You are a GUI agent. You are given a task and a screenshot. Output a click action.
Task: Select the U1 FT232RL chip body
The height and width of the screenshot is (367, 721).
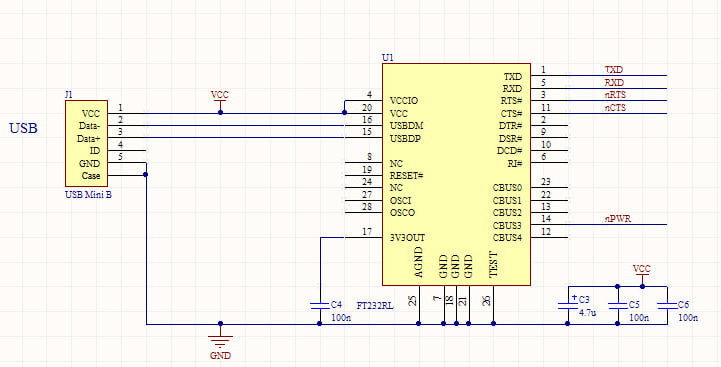pos(456,174)
